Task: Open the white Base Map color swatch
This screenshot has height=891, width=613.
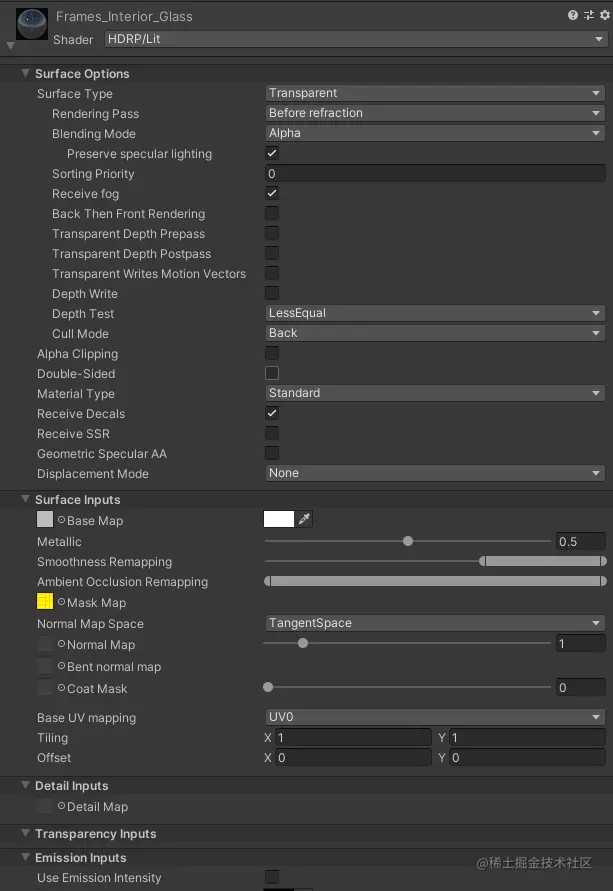Action: click(x=279, y=519)
